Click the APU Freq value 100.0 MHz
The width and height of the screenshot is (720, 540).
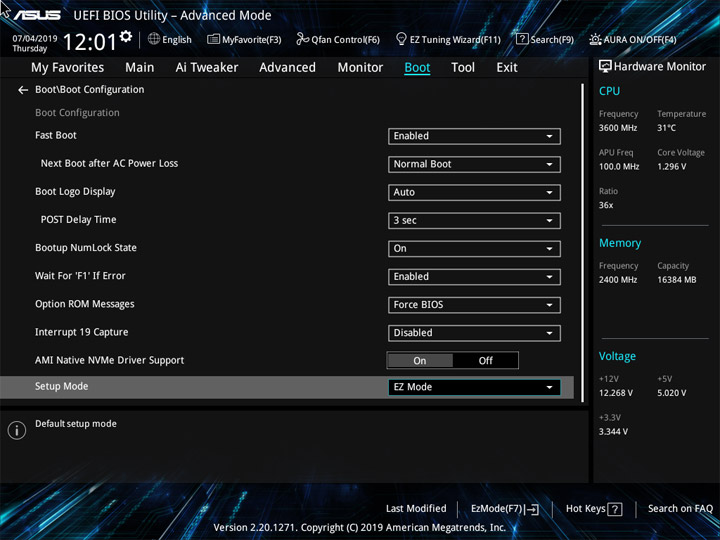pos(619,166)
